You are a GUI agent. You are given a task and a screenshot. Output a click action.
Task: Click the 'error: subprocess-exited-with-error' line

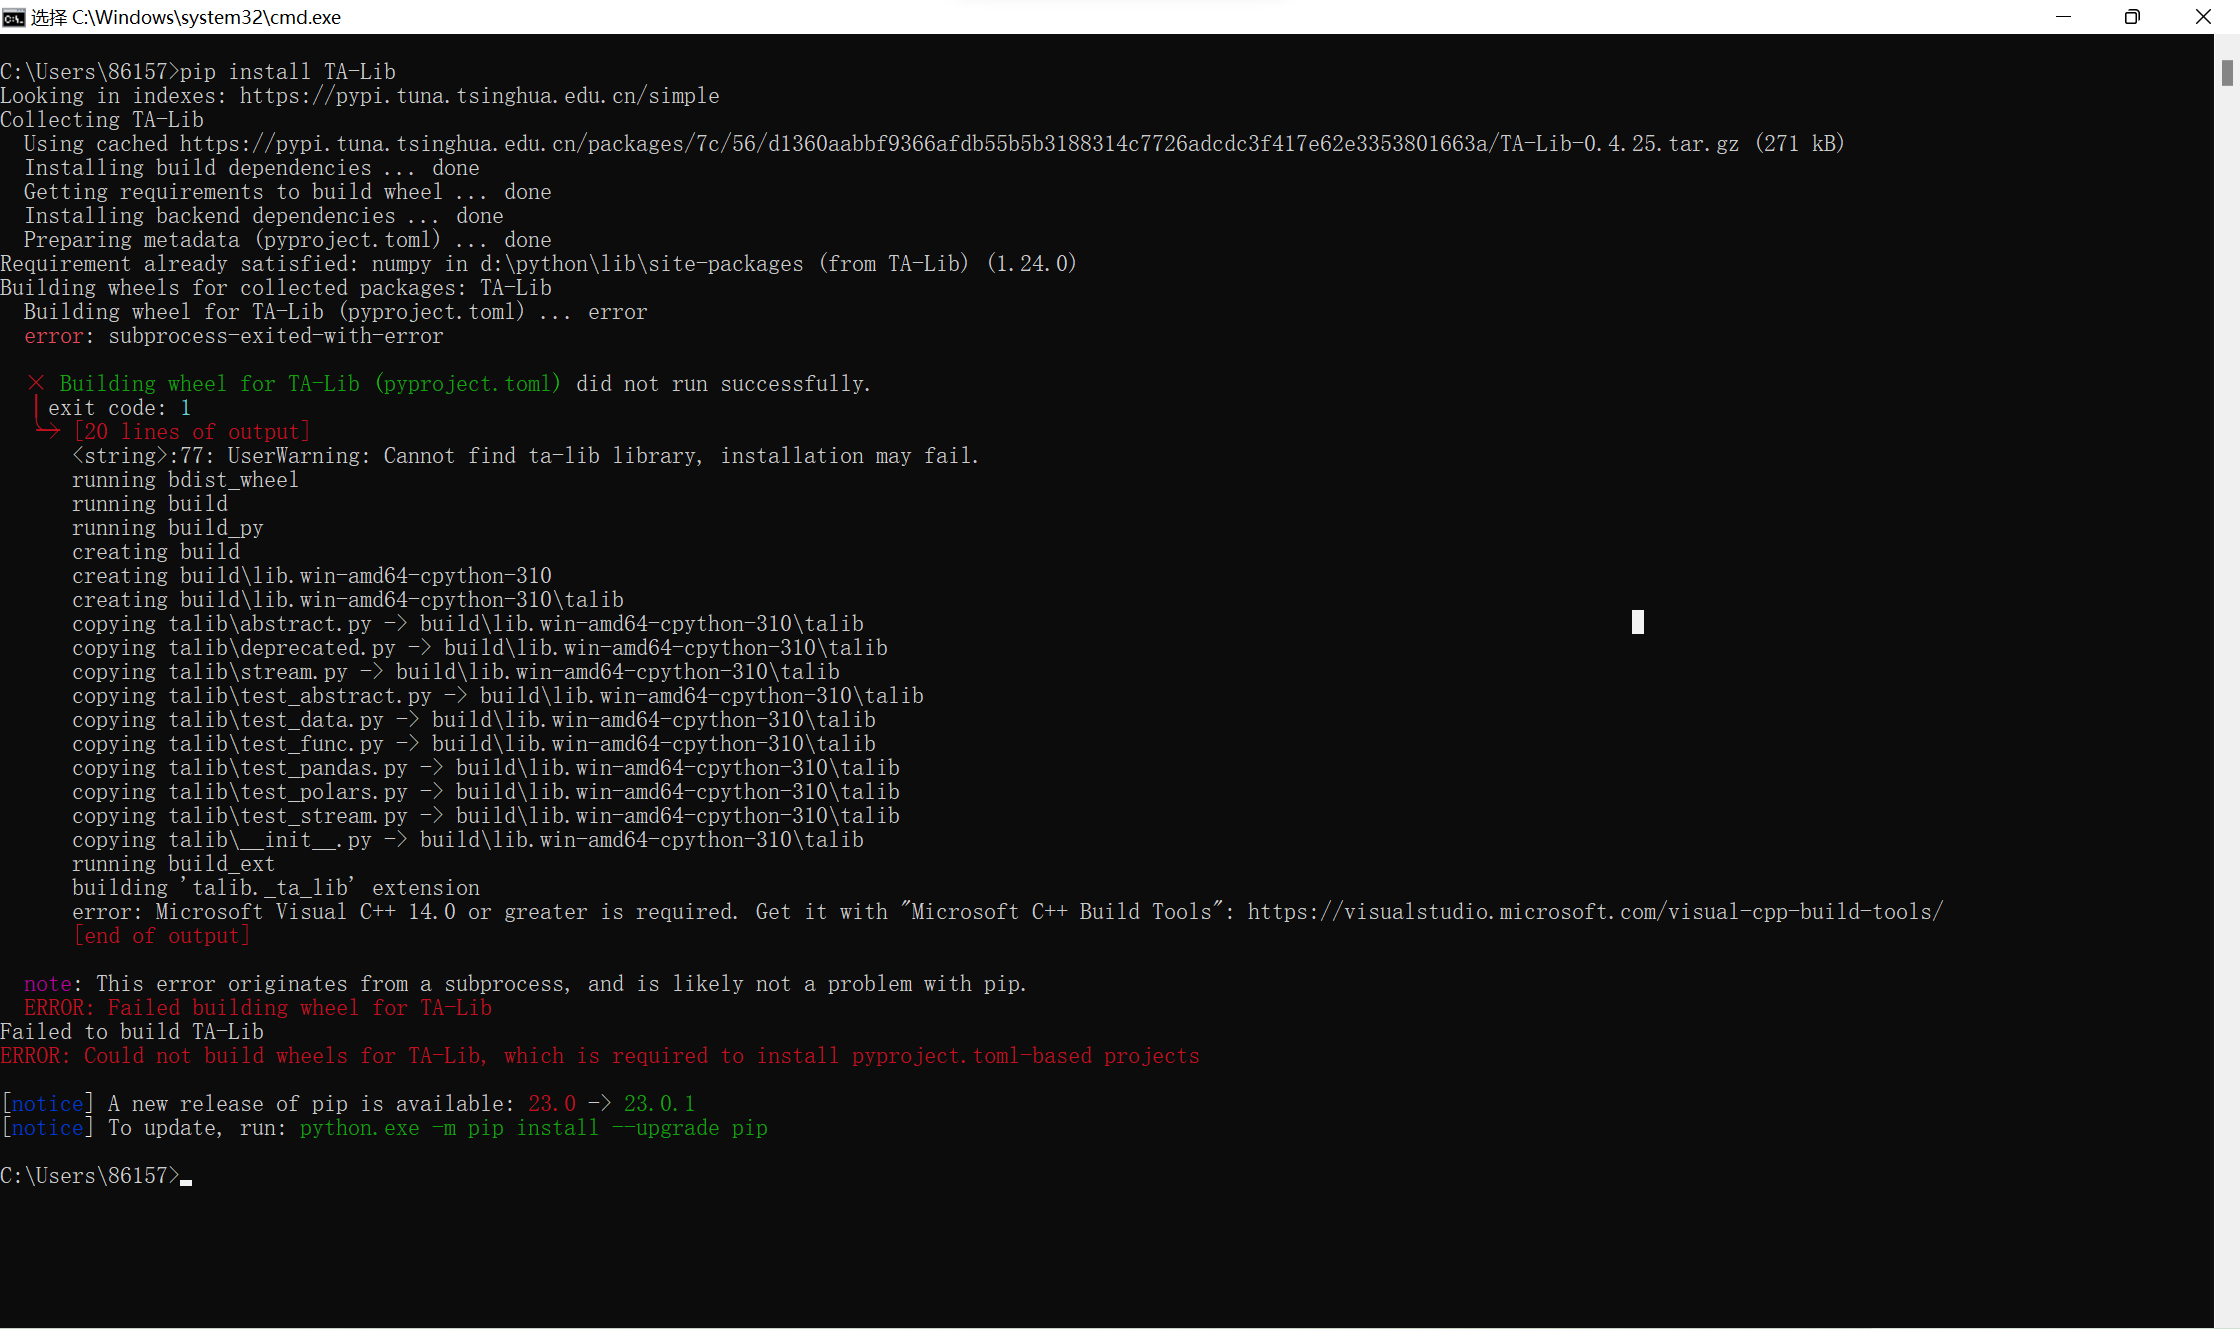[x=234, y=336]
